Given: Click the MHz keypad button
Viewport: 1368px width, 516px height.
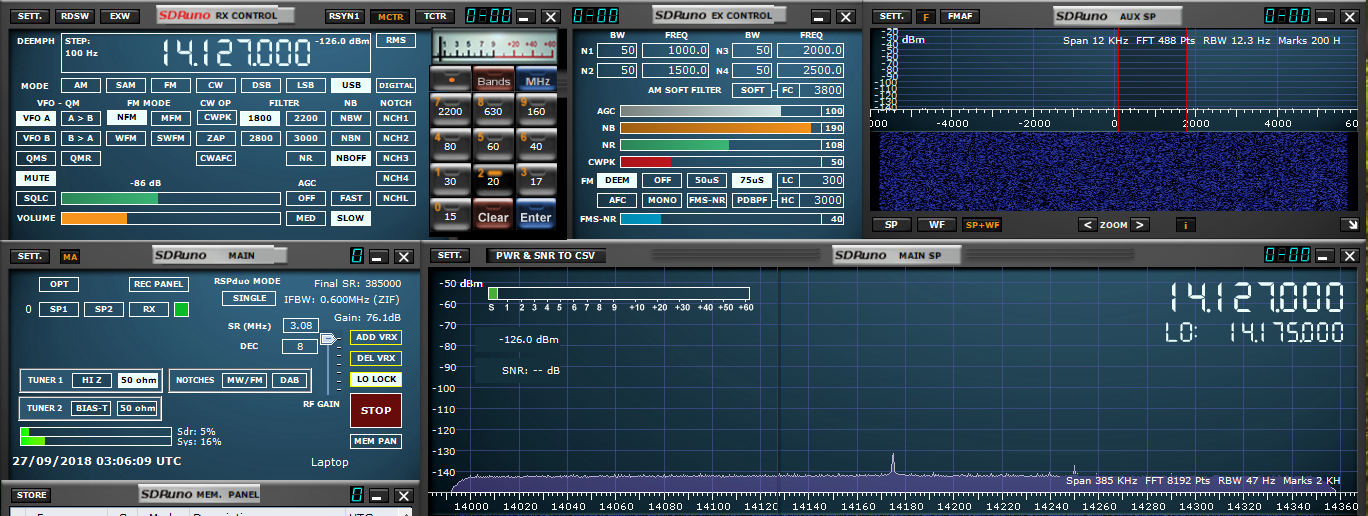Looking at the screenshot, I should click(536, 80).
